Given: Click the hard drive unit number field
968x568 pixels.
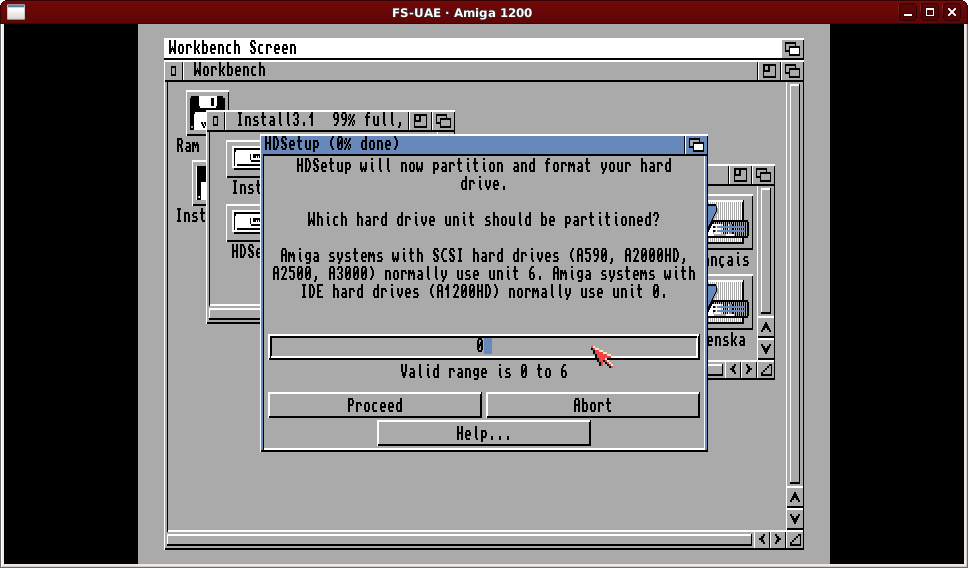Looking at the screenshot, I should [484, 346].
